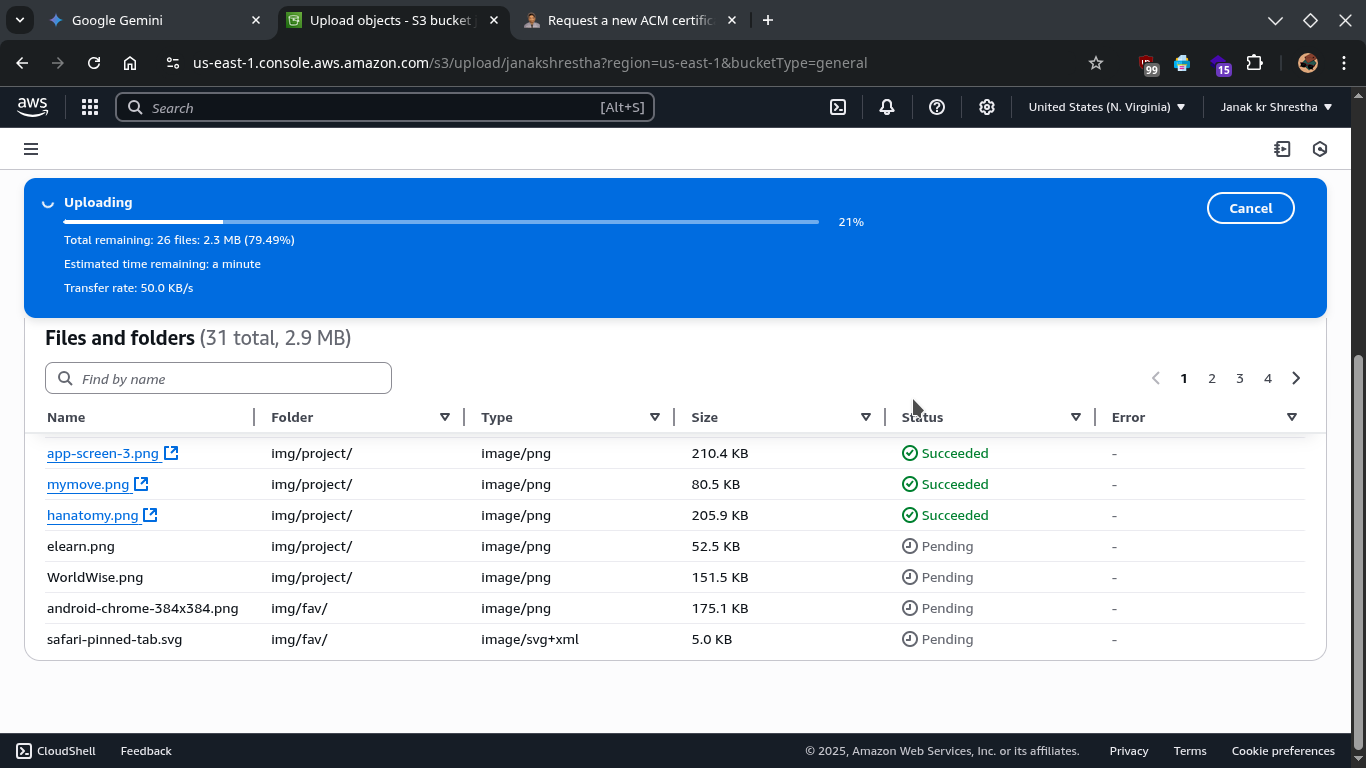Click the AWS support help icon
Viewport: 1366px width, 768px height.
[x=937, y=107]
